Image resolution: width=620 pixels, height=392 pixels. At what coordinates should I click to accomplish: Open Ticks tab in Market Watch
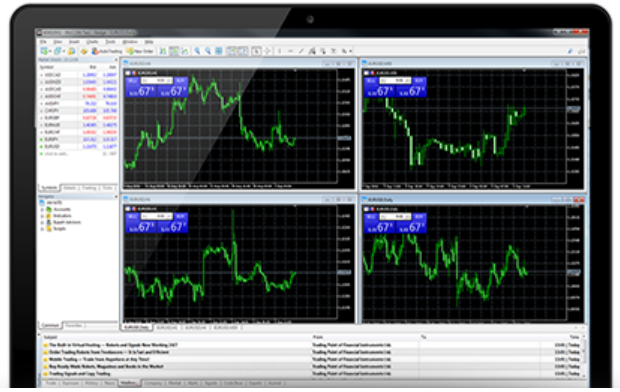tap(107, 188)
